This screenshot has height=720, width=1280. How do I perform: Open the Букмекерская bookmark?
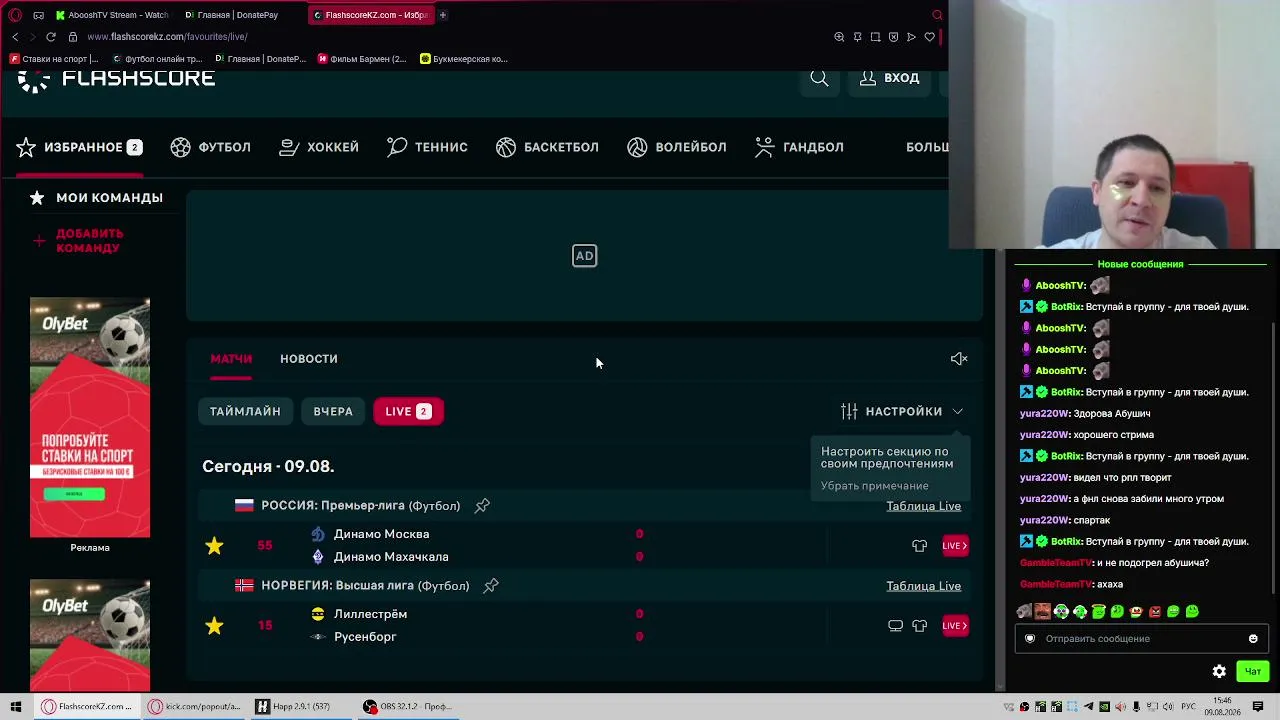[464, 59]
